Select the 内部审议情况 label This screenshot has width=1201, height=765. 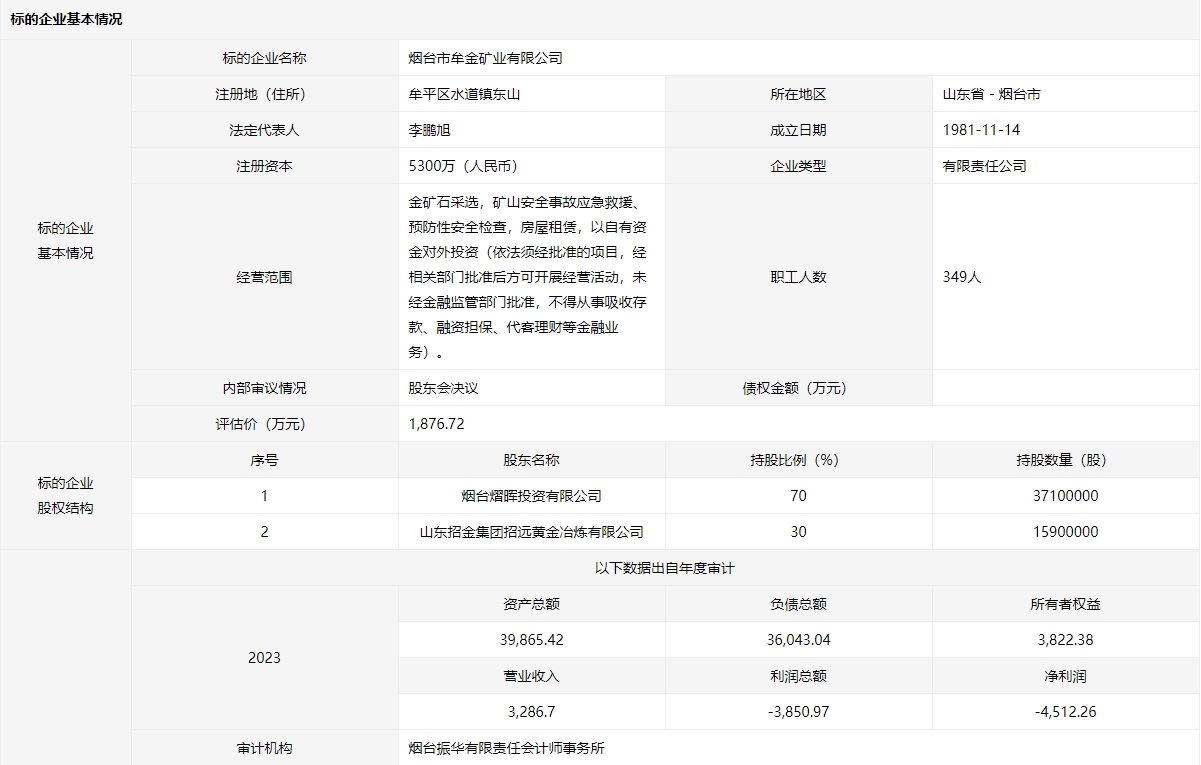point(264,388)
